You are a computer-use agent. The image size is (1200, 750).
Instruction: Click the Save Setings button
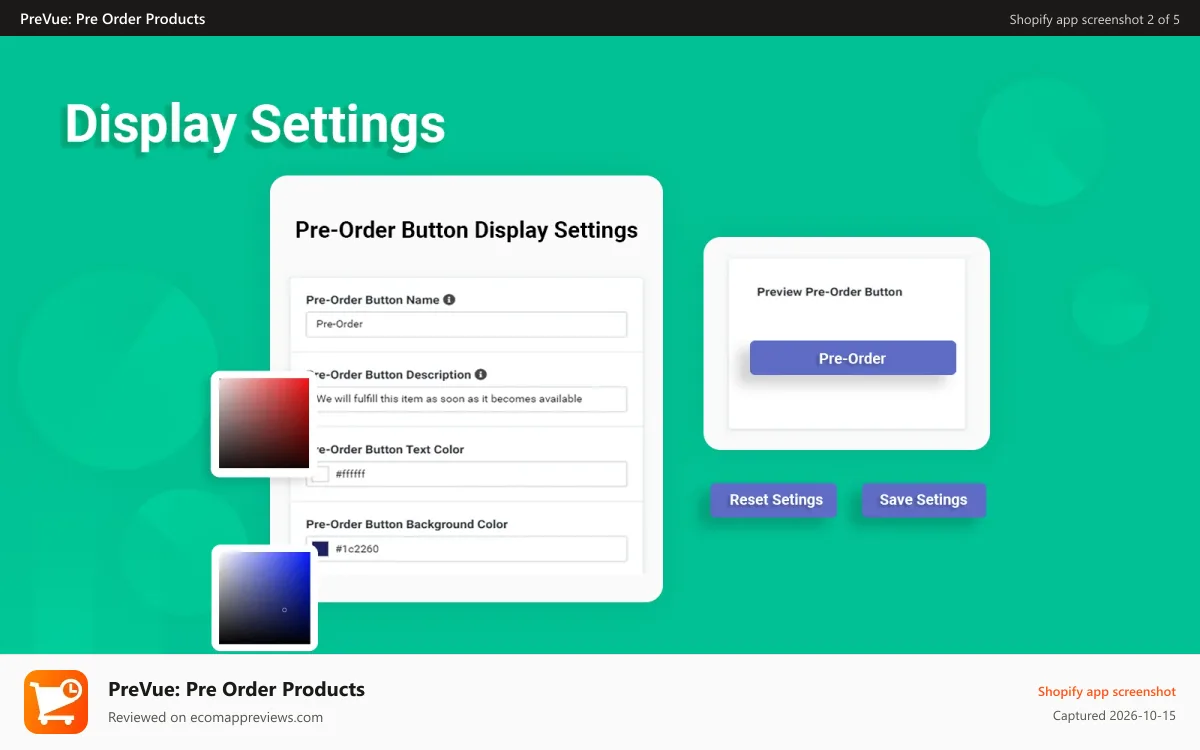coord(923,500)
